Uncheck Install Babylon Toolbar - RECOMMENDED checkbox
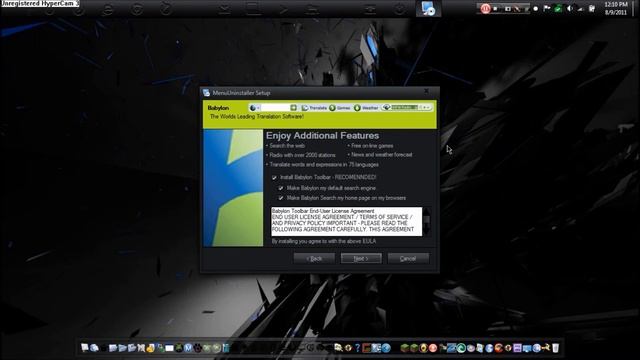Screen dimensions: 640x360 pyautogui.click(x=274, y=178)
